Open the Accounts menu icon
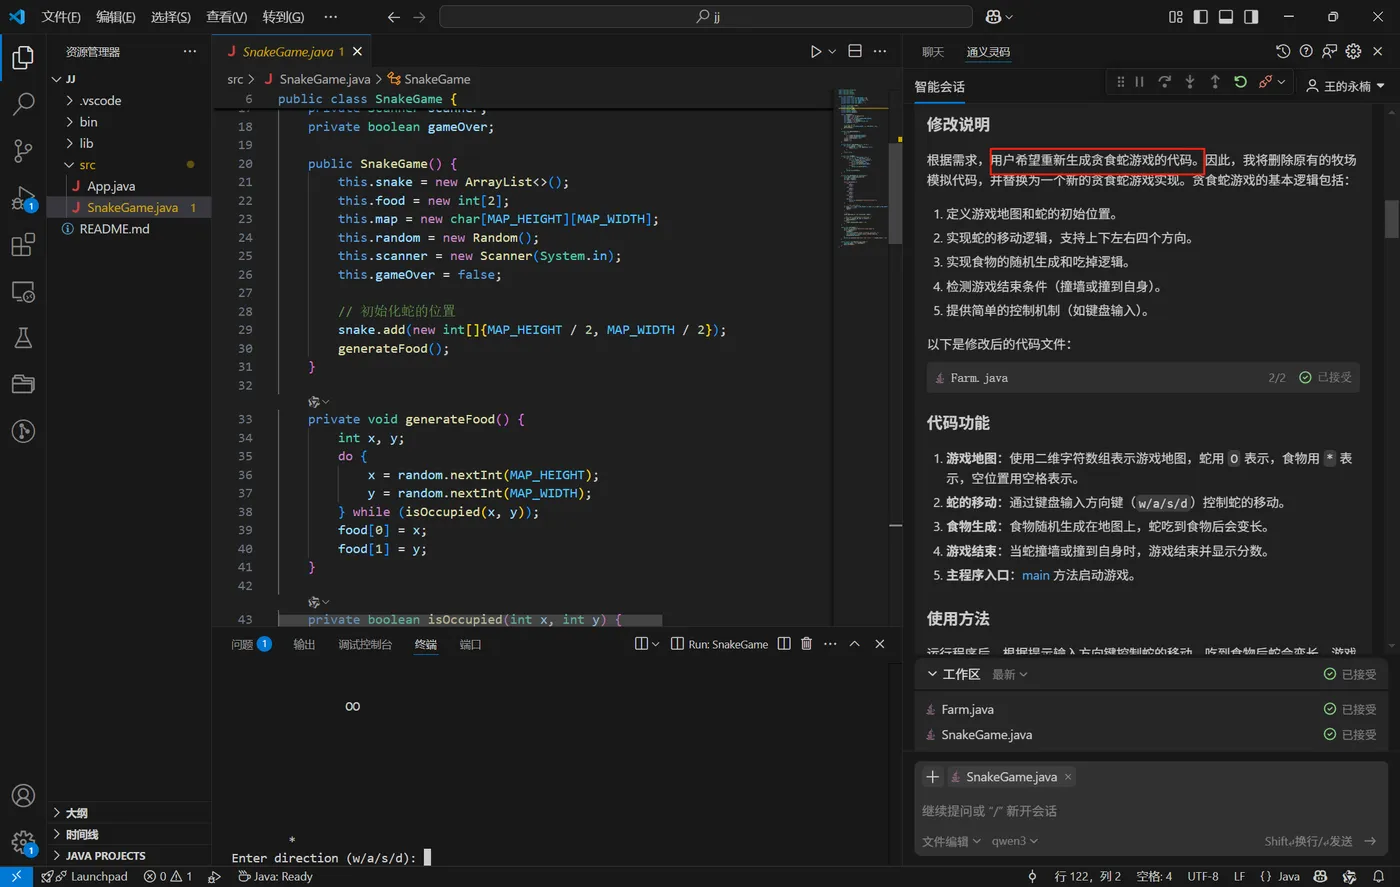 (x=23, y=795)
